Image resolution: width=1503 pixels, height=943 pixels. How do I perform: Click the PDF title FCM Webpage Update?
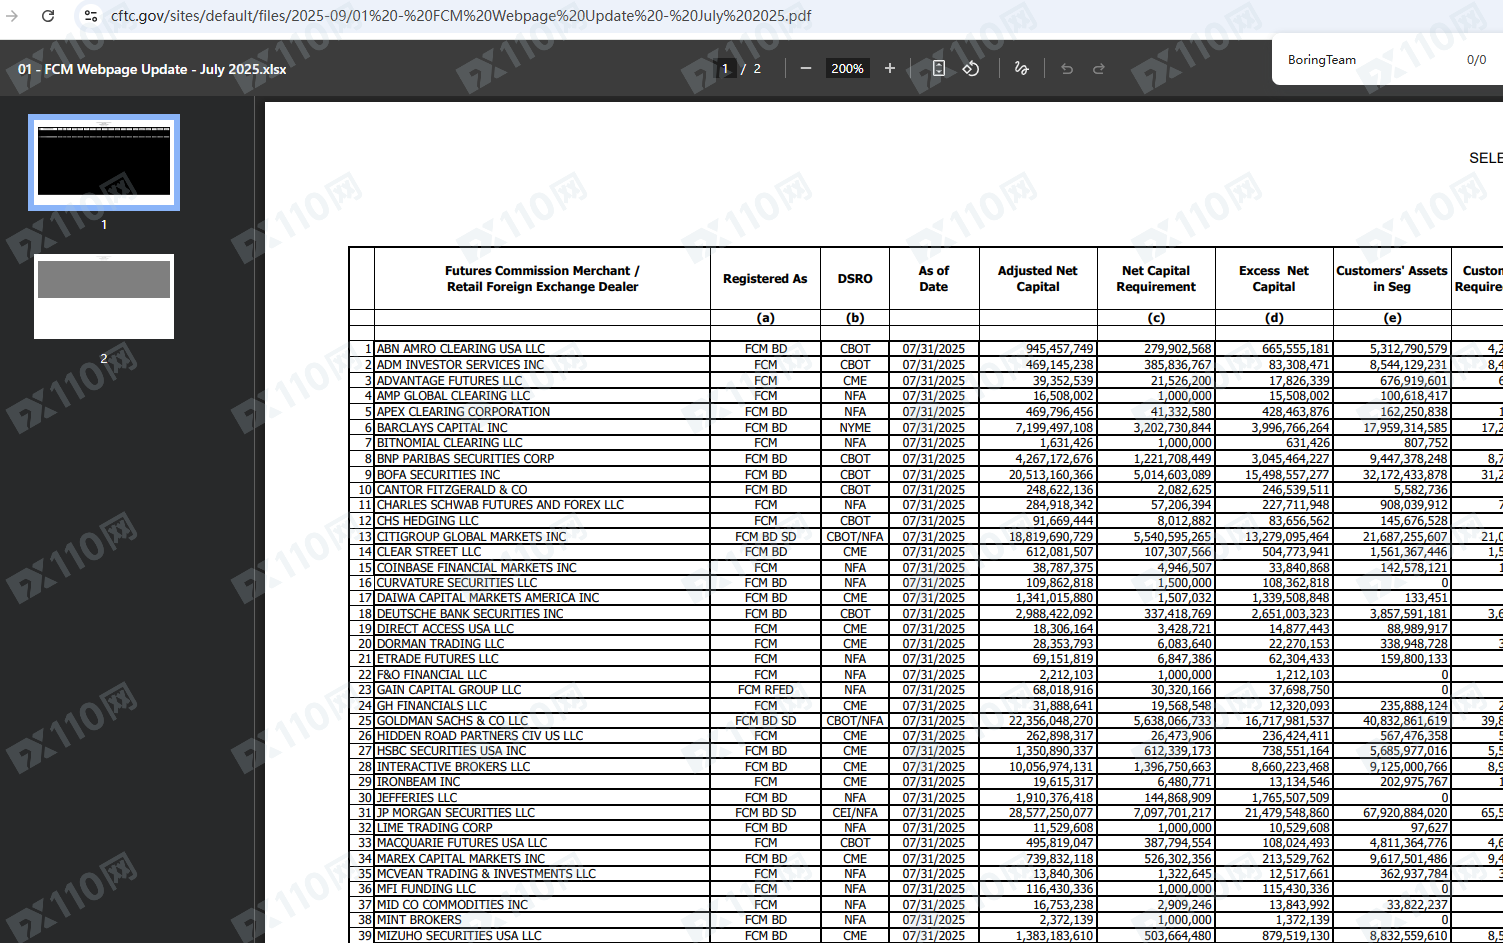pyautogui.click(x=152, y=69)
